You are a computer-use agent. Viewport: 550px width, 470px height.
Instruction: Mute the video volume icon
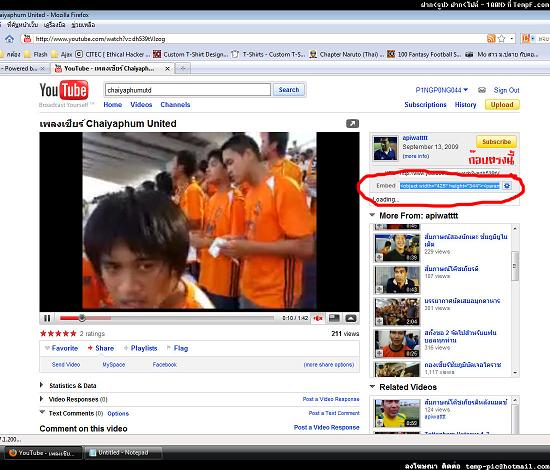pos(318,318)
